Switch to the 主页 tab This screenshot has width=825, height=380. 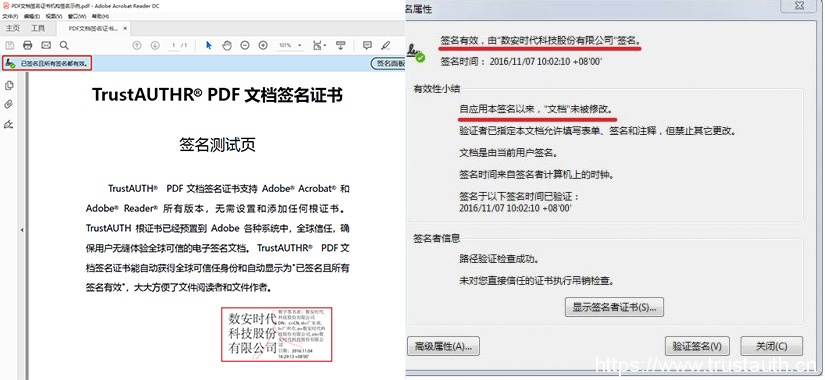tap(13, 28)
